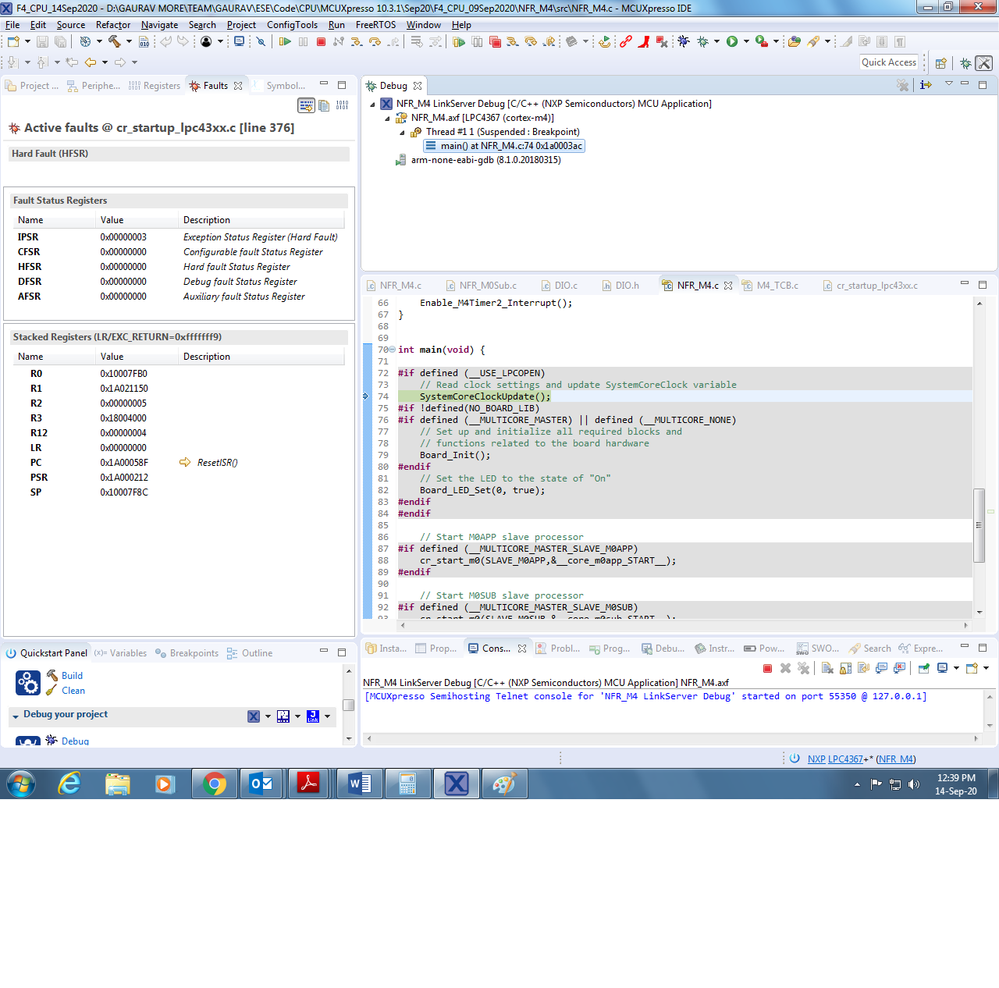This screenshot has height=988, width=999.
Task: Click the red Terminate icon in Console toolbar
Action: click(768, 668)
